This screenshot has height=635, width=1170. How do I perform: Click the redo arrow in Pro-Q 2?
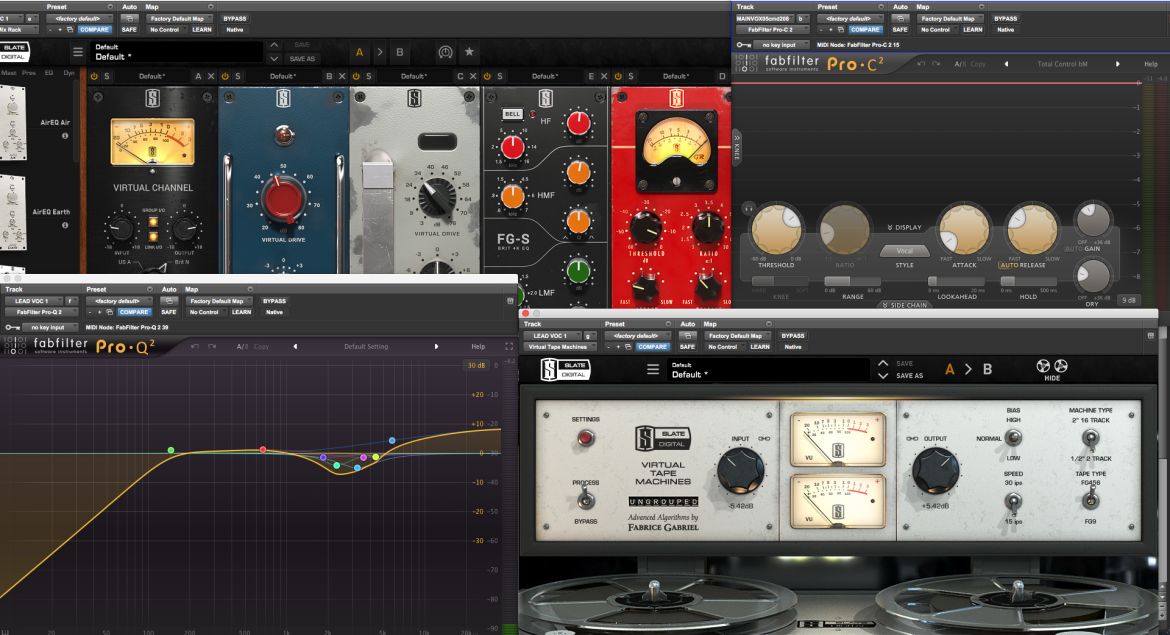[x=212, y=346]
